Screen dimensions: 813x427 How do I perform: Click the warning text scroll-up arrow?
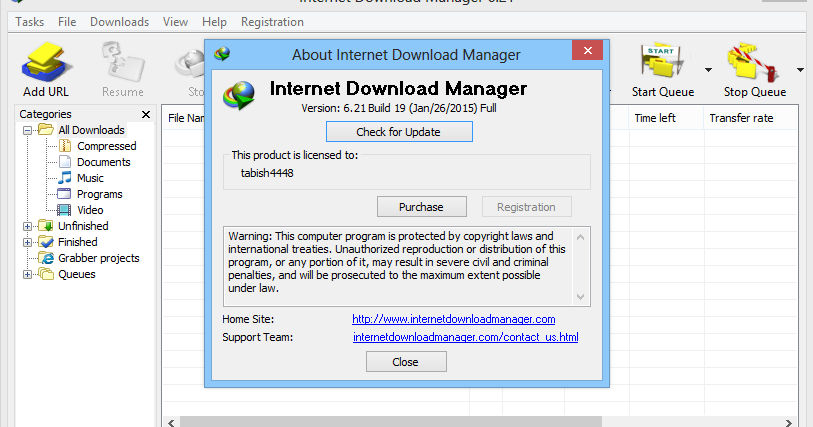(581, 237)
